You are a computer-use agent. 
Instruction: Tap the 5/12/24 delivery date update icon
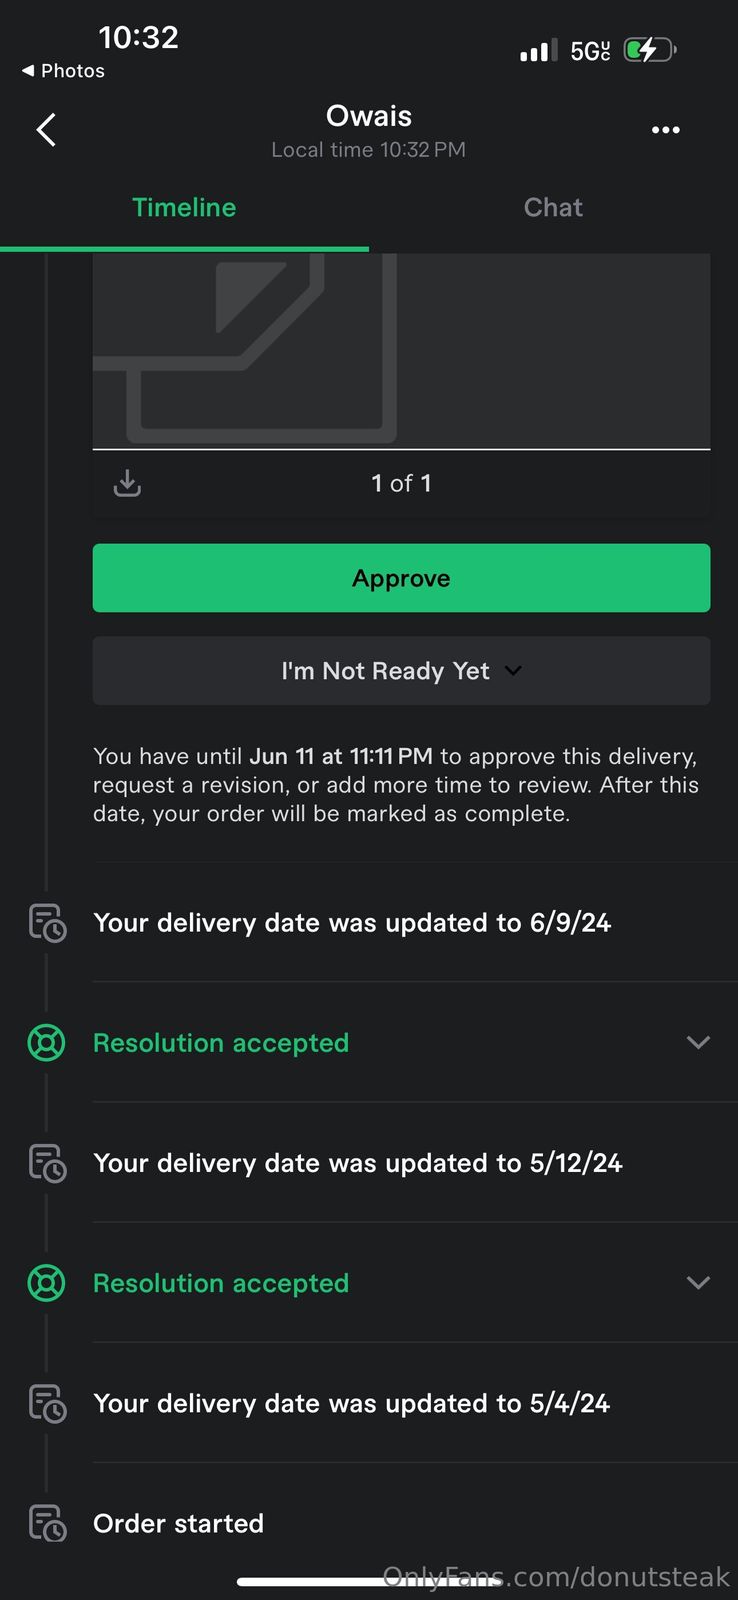pos(47,1163)
